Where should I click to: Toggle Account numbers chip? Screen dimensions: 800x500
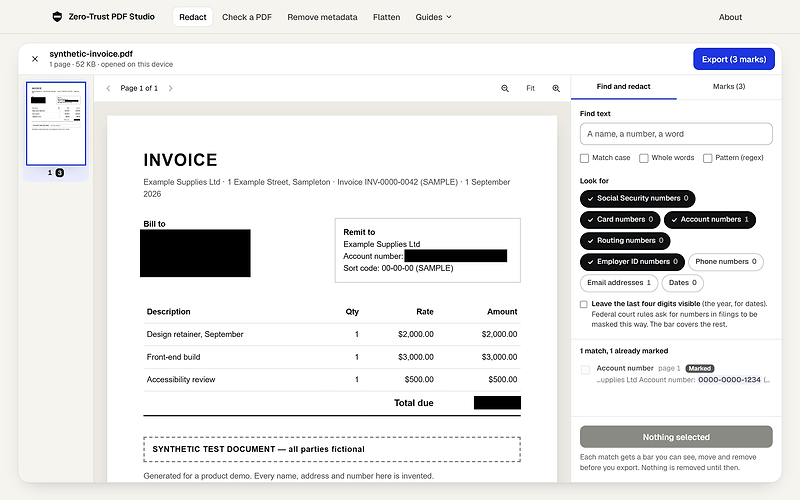(710, 219)
